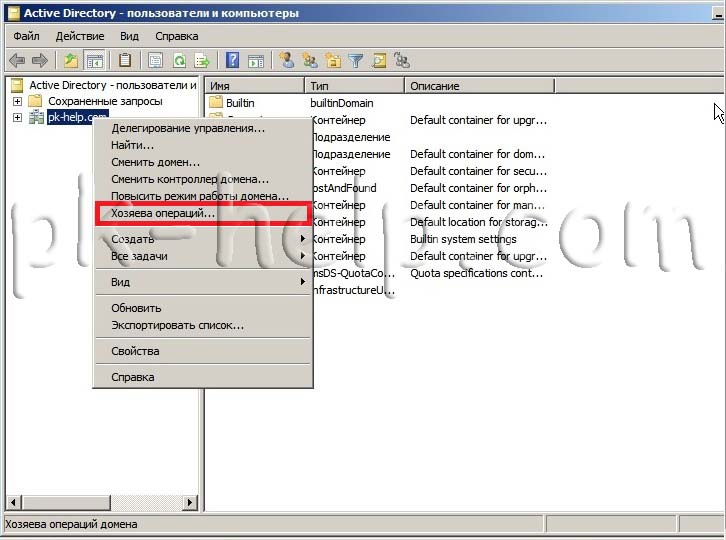Image resolution: width=726 pixels, height=540 pixels.
Task: Create a new user via toolbar icon
Action: 287,61
